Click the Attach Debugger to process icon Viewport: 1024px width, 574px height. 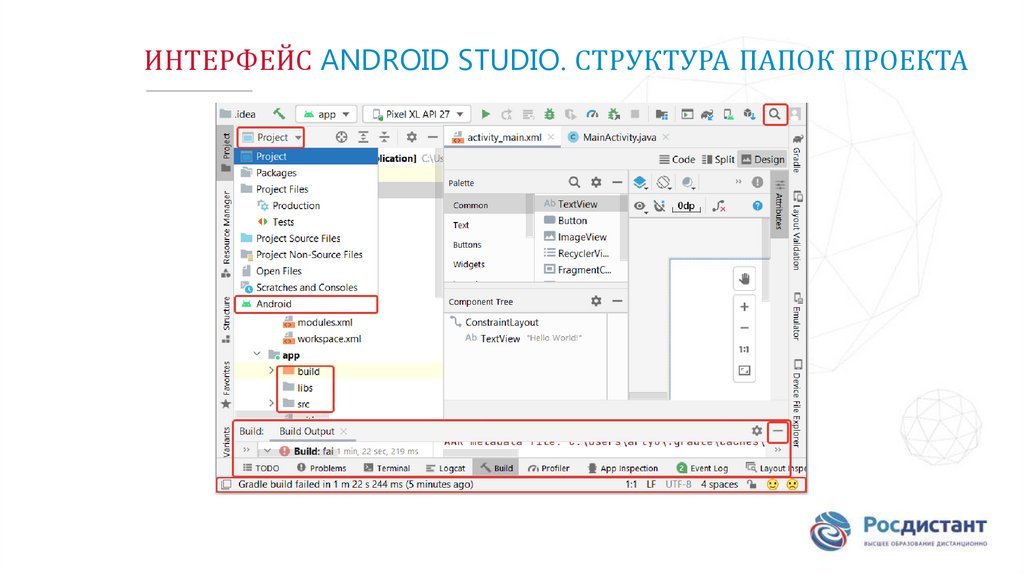coord(613,114)
